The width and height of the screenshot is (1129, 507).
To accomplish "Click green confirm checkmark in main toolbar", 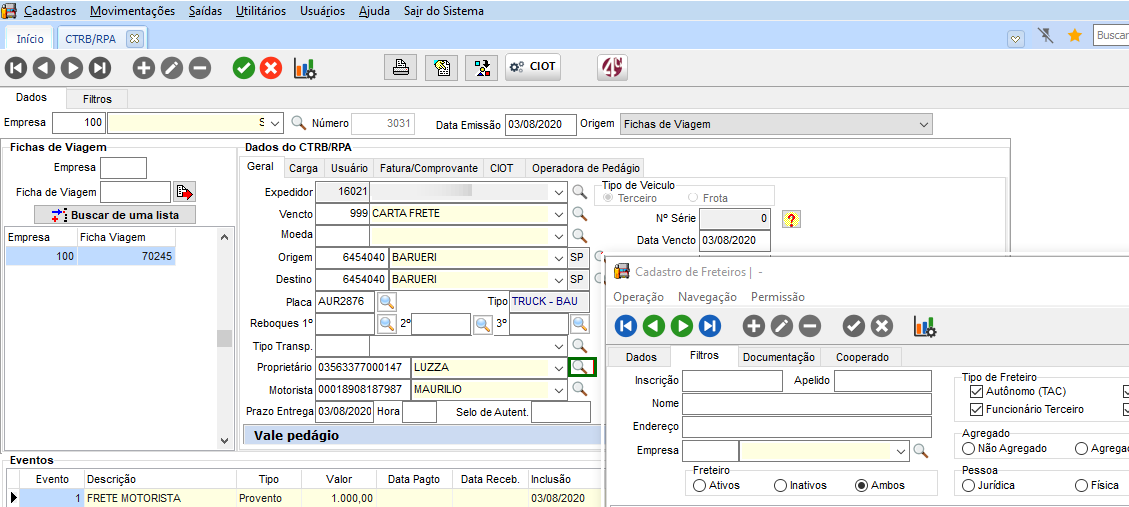I will coord(243,68).
